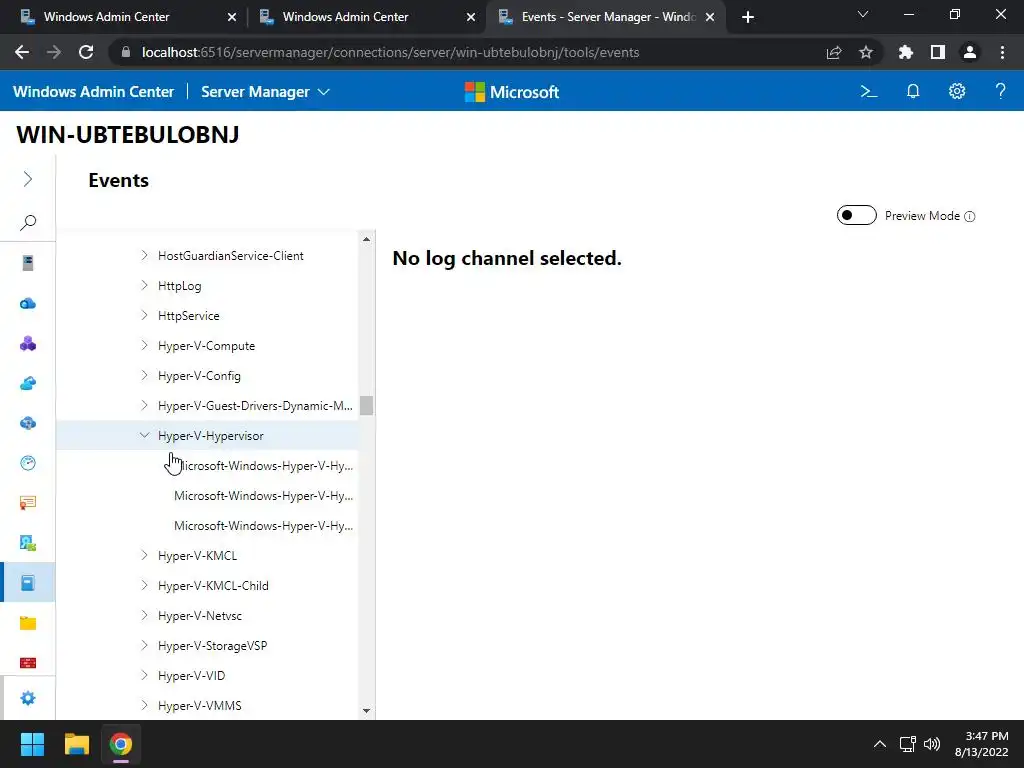Click the cloud with gear sidebar icon
The width and height of the screenshot is (1024, 768).
[x=27, y=423]
